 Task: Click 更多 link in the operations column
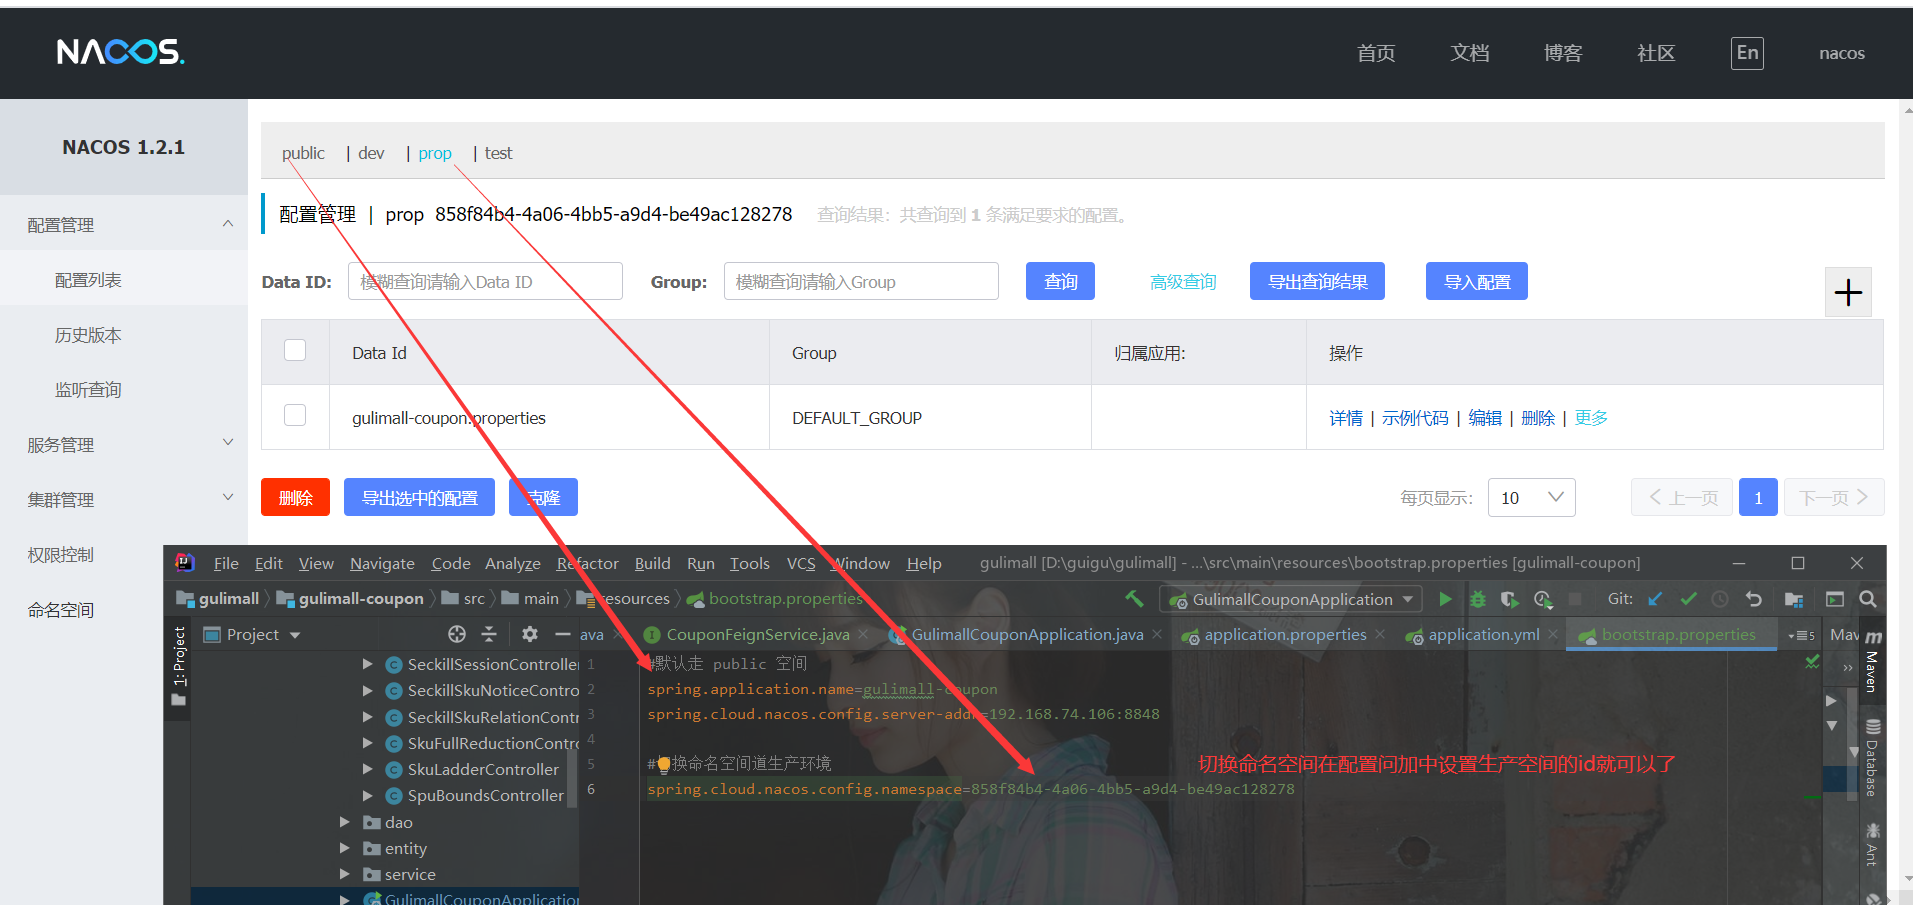click(x=1591, y=418)
